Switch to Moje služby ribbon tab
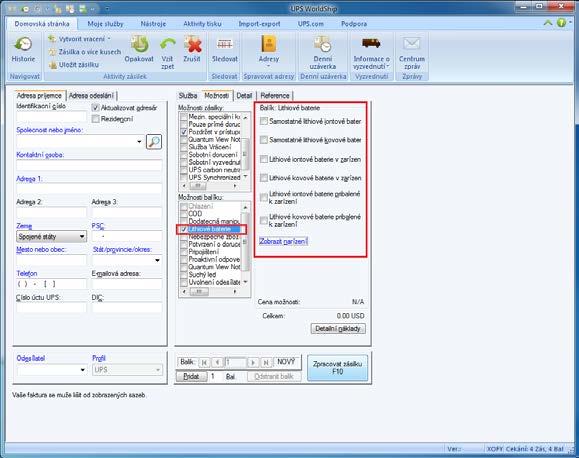The image size is (579, 458). click(x=105, y=24)
